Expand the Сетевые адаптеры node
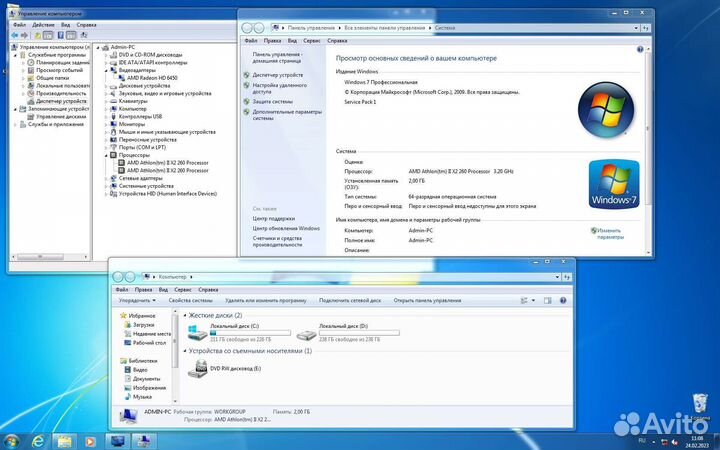This screenshot has height=450, width=720. pos(106,178)
